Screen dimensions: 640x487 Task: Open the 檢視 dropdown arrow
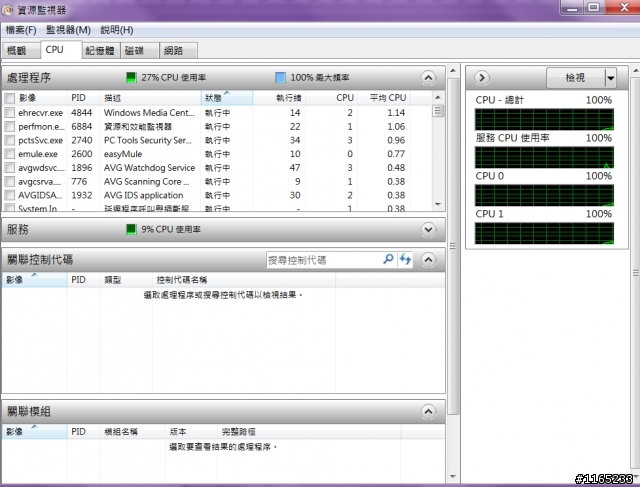point(610,78)
